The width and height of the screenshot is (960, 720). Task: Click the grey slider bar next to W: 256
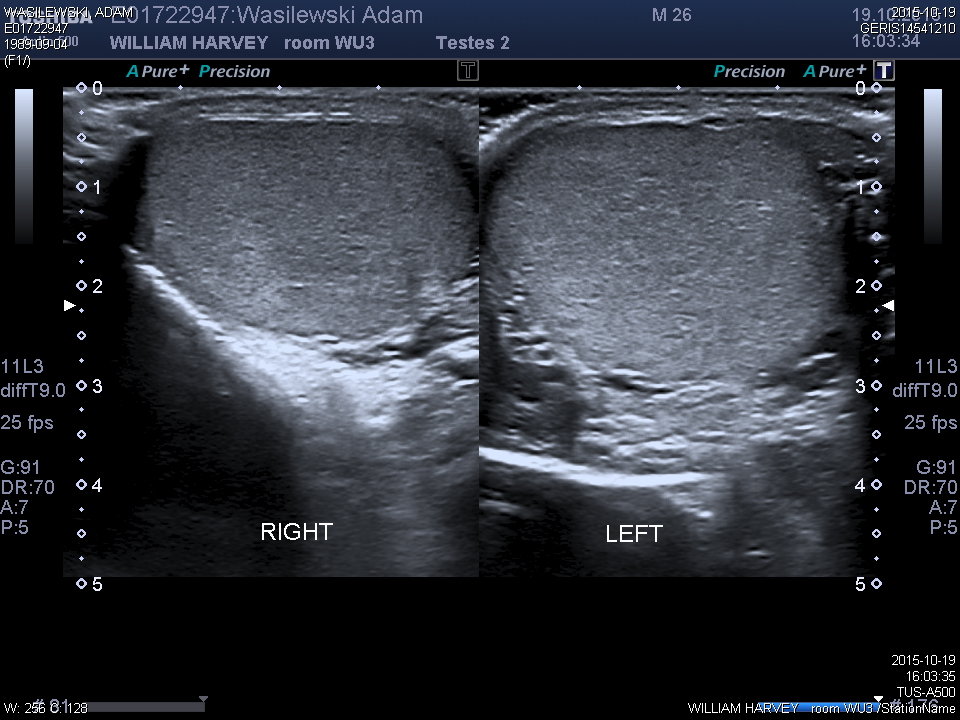point(145,707)
